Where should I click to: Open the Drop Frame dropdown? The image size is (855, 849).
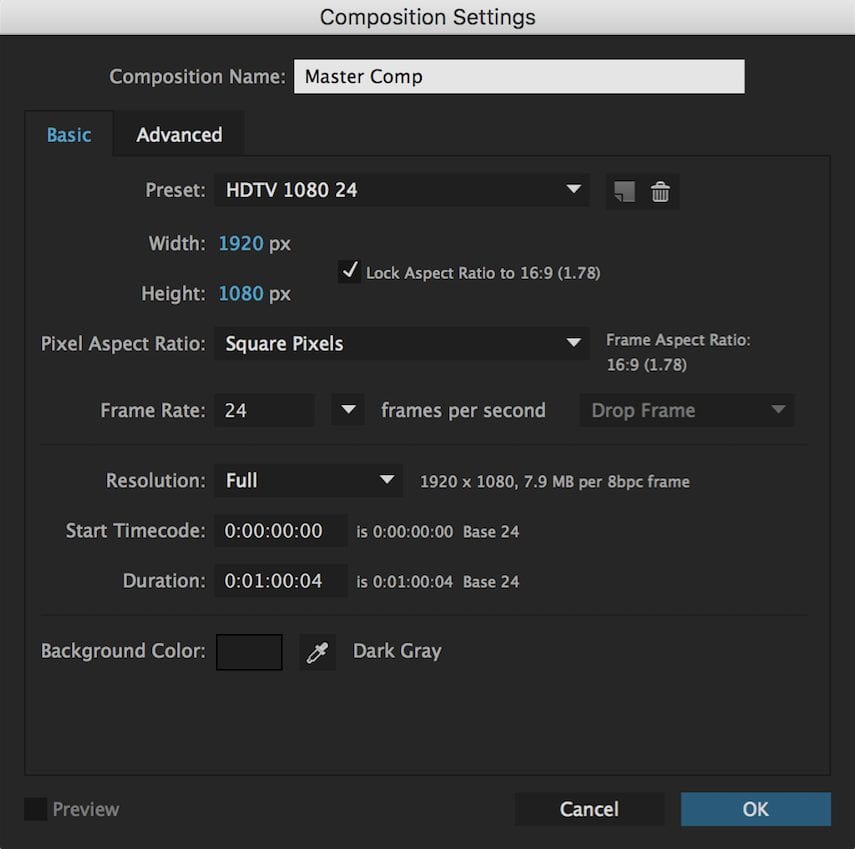click(x=686, y=410)
